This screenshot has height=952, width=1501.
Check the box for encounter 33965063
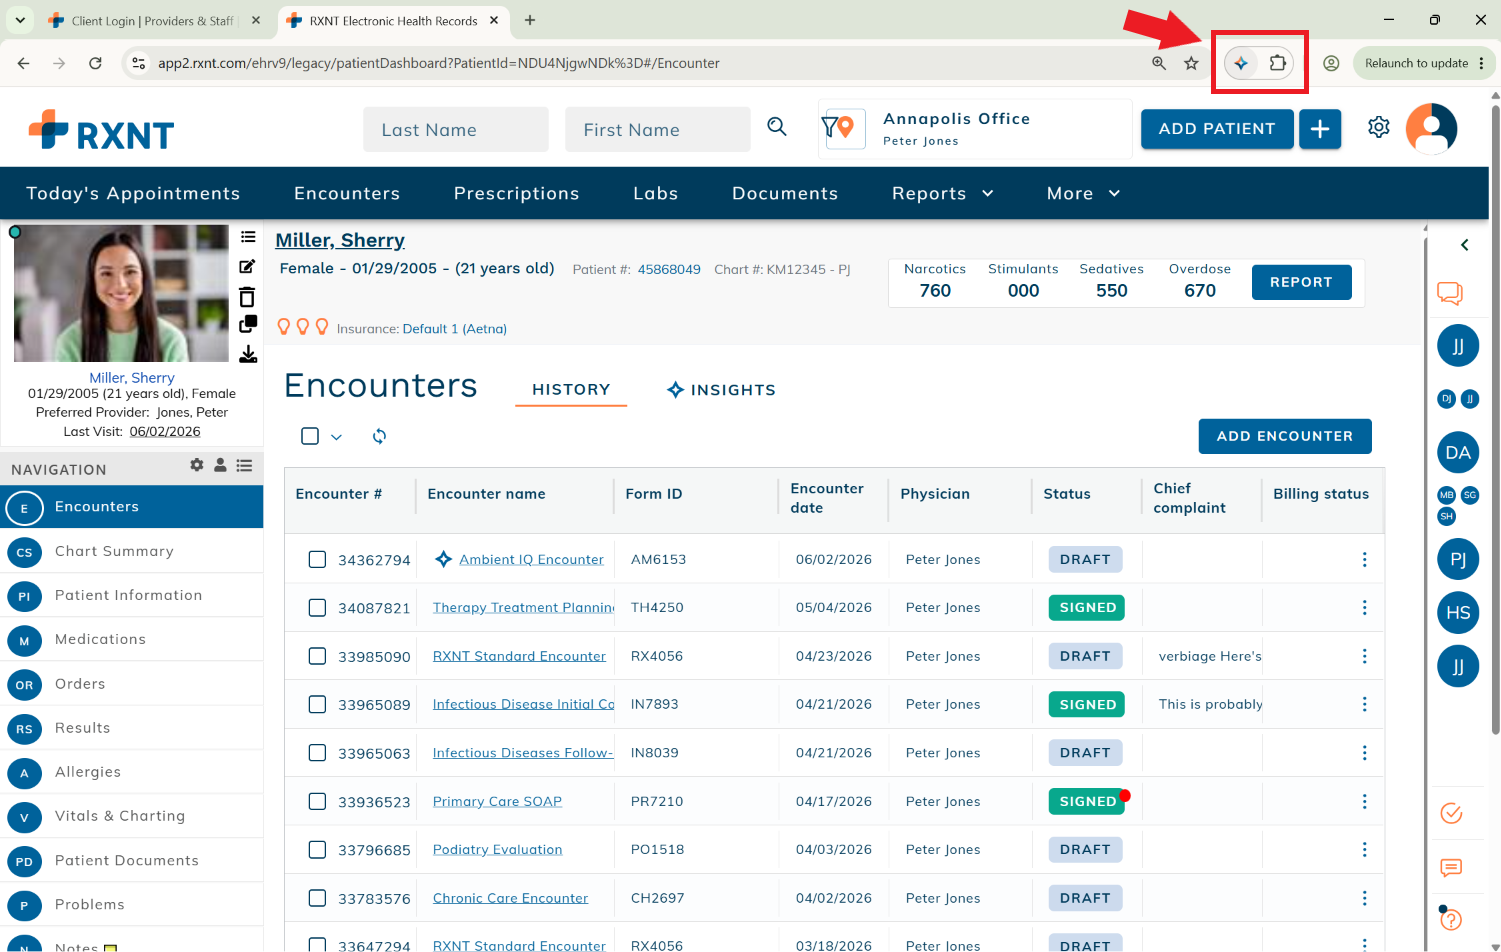(317, 752)
